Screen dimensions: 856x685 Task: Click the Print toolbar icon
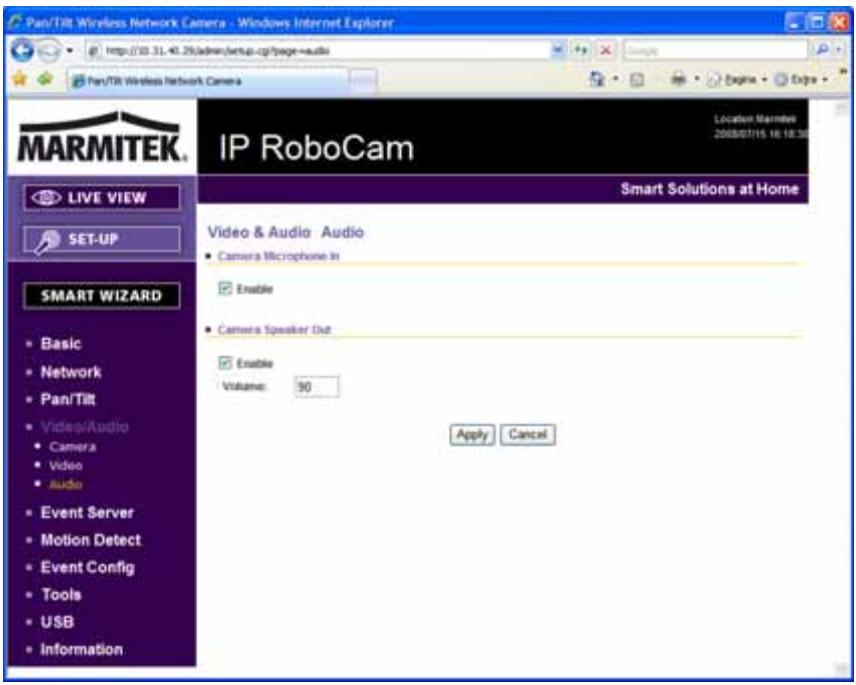point(679,80)
